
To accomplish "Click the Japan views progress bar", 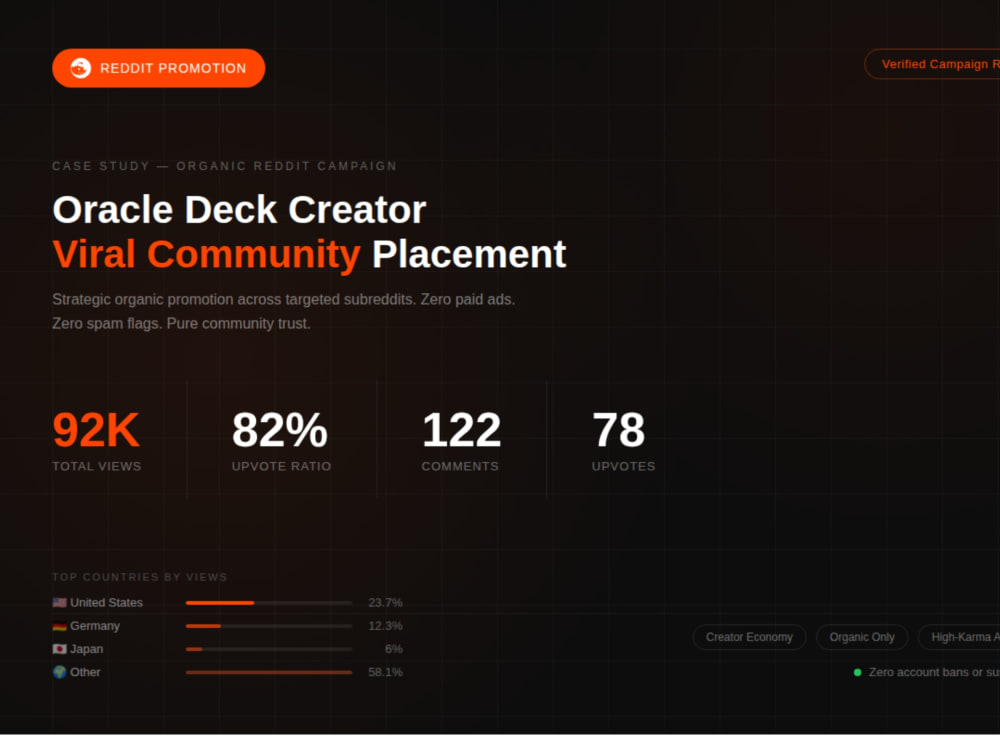I will (x=268, y=649).
